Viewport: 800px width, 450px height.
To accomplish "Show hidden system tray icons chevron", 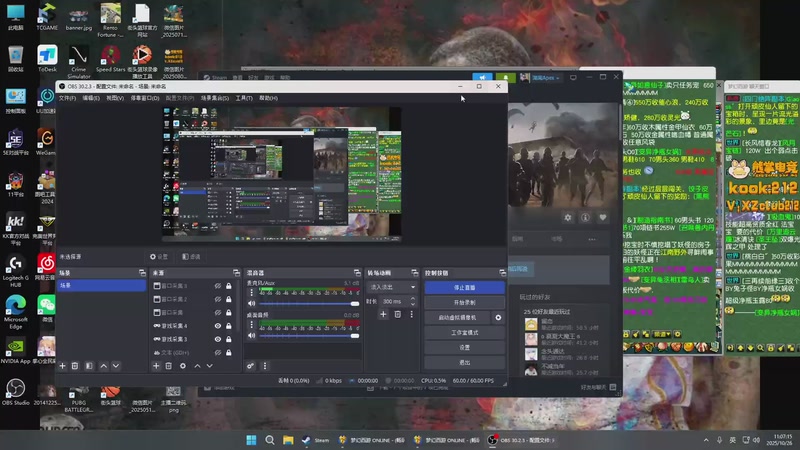I will coord(706,440).
